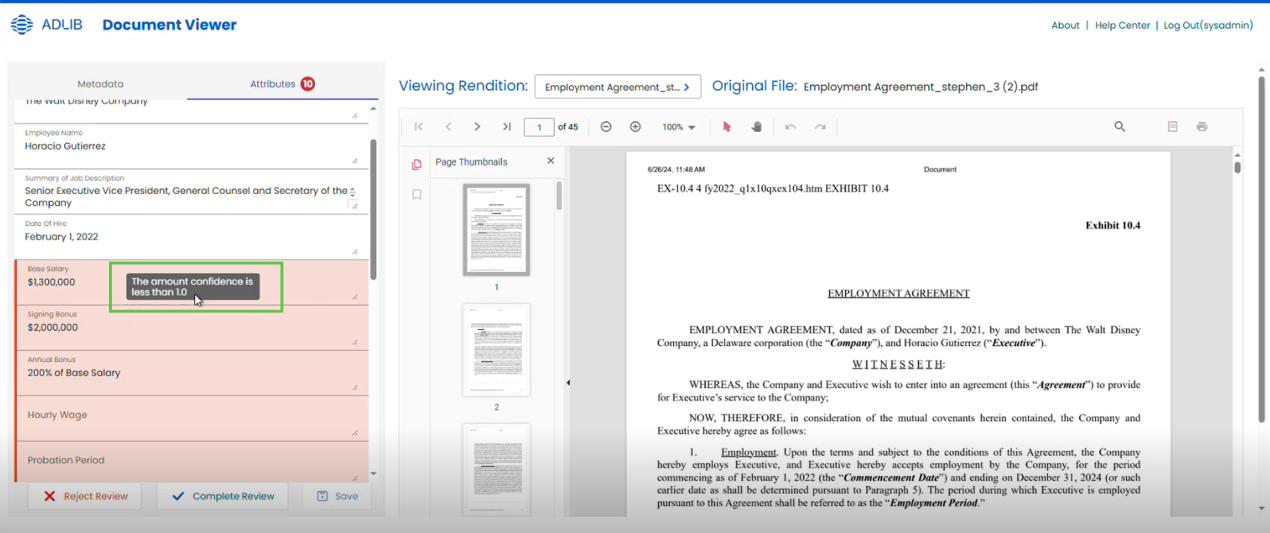Close the Page Thumbnails panel
The height and width of the screenshot is (533, 1270).
(550, 161)
